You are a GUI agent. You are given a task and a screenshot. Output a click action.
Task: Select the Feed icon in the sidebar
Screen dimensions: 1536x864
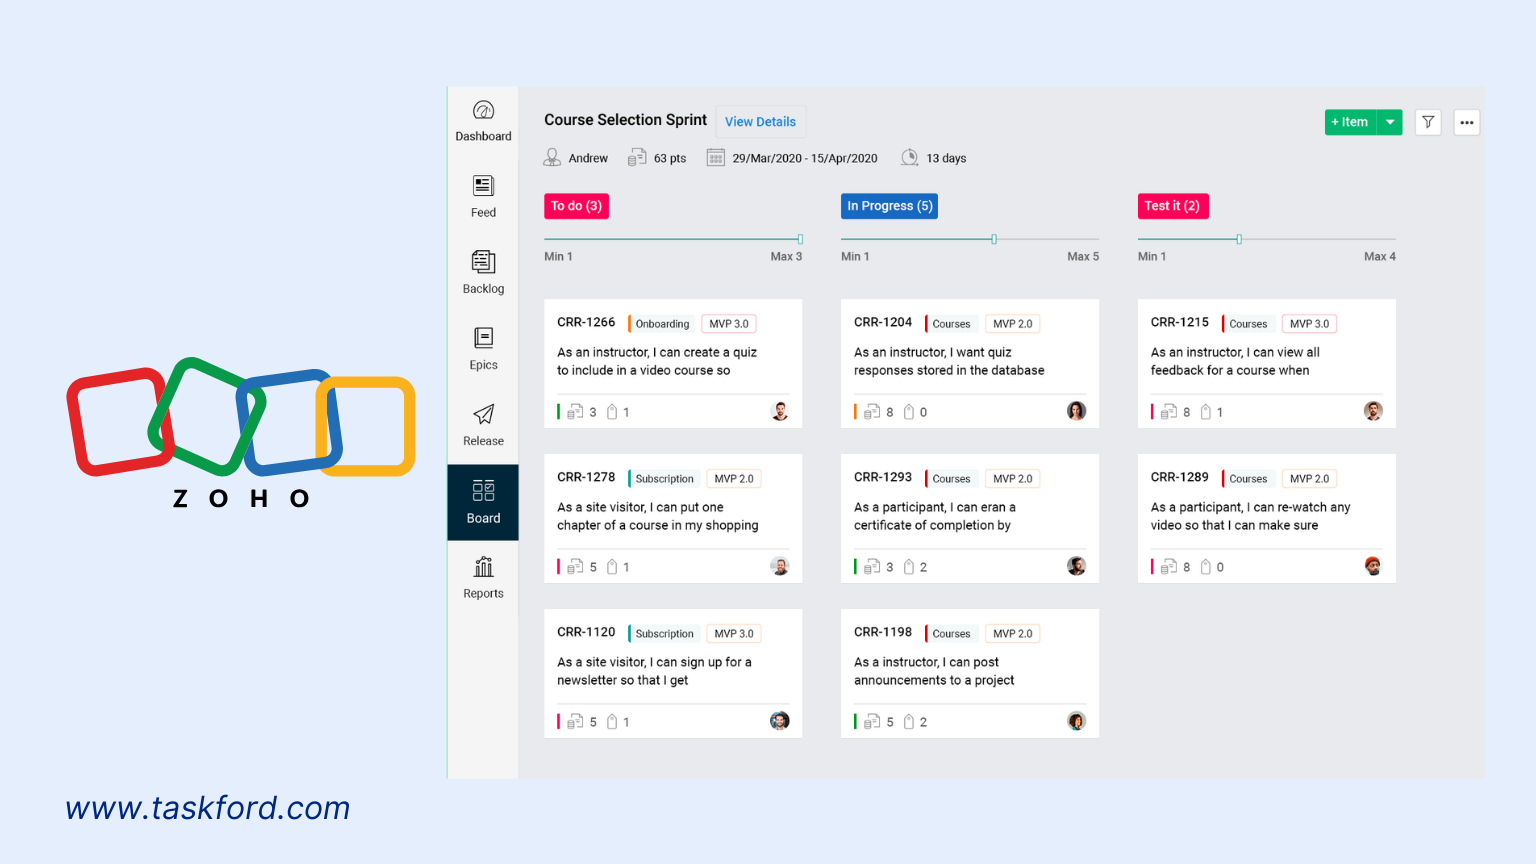(x=483, y=192)
